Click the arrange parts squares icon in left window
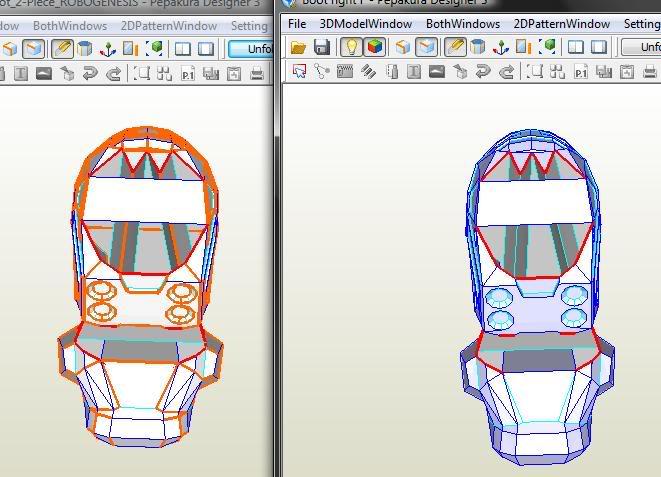The width and height of the screenshot is (661, 477). (164, 74)
